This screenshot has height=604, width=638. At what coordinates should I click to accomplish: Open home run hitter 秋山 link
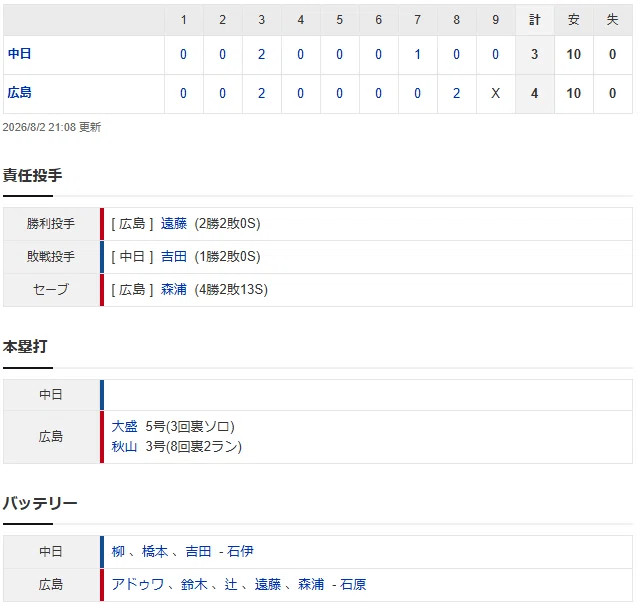125,447
